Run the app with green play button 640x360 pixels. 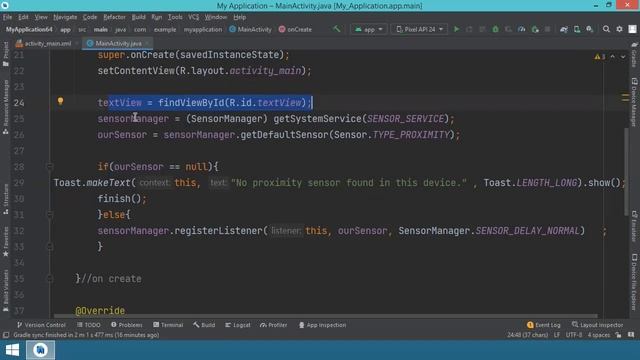[456, 29]
